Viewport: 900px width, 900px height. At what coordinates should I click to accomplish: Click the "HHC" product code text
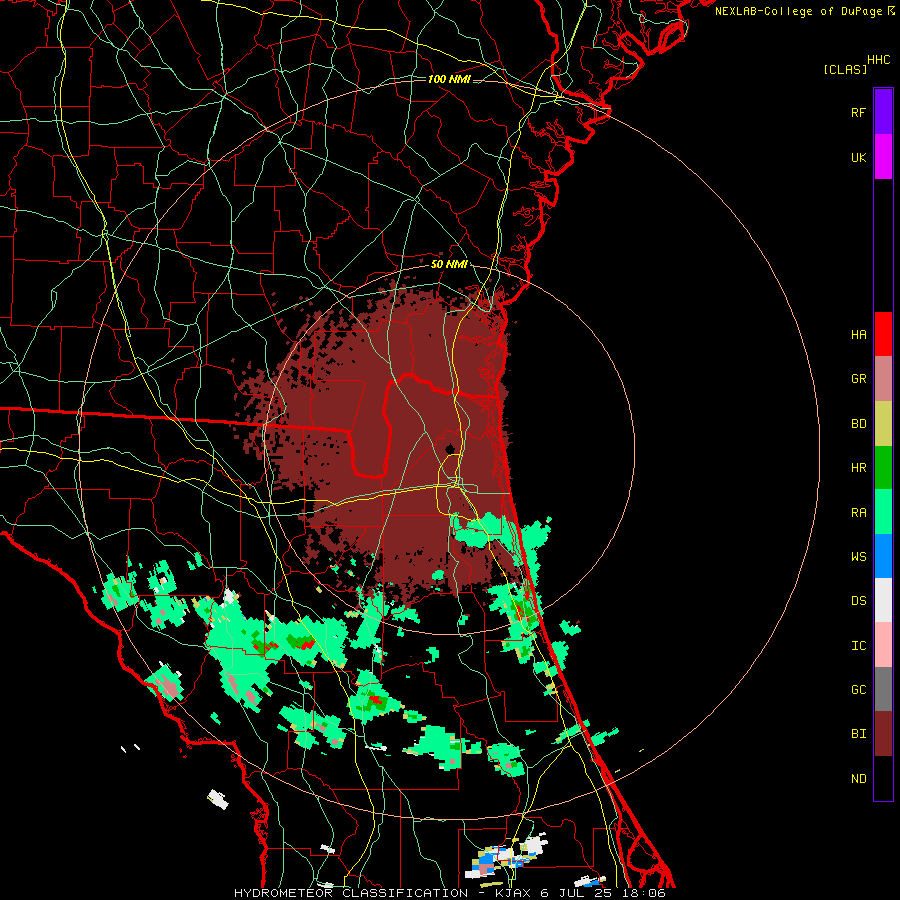point(879,60)
